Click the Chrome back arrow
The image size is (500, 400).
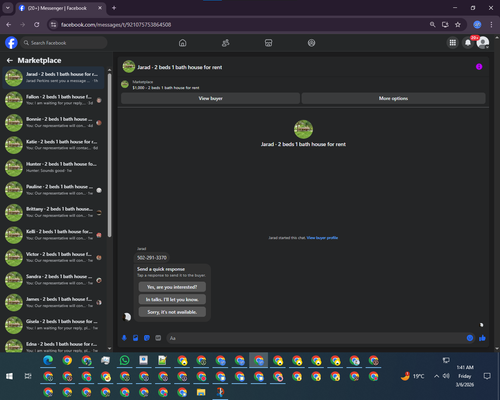[x=9, y=25]
